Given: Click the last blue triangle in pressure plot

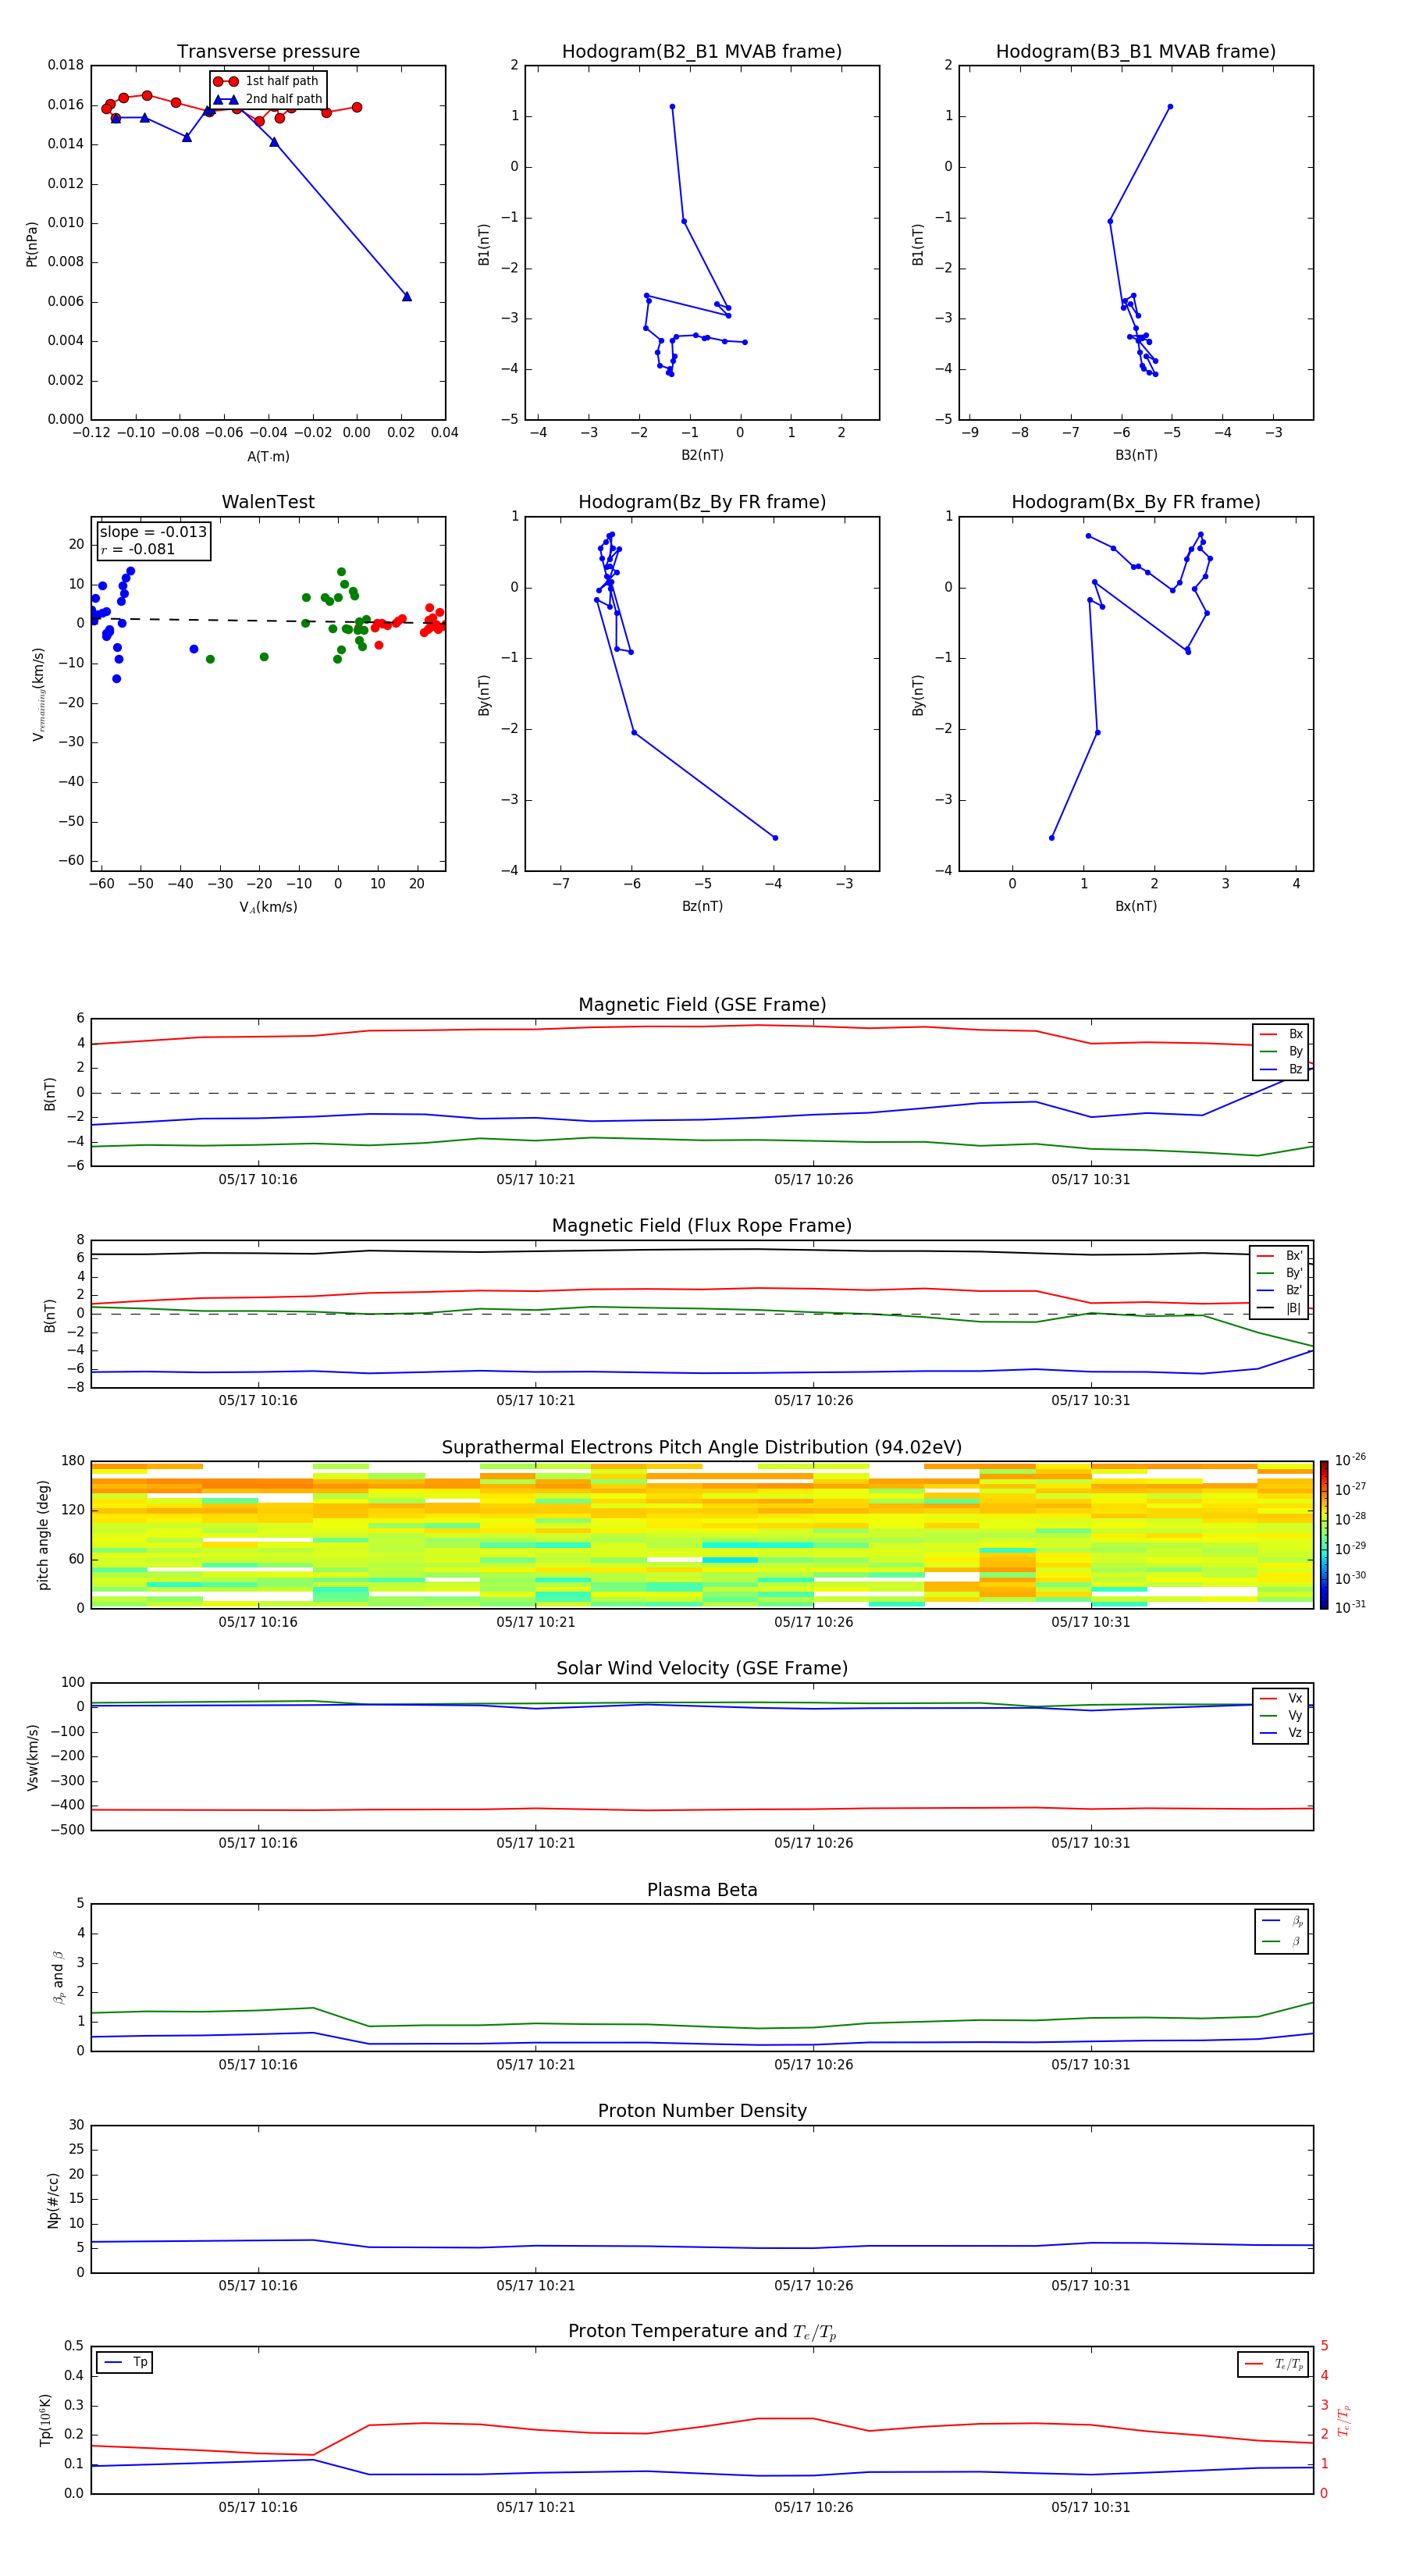Looking at the screenshot, I should point(407,296).
